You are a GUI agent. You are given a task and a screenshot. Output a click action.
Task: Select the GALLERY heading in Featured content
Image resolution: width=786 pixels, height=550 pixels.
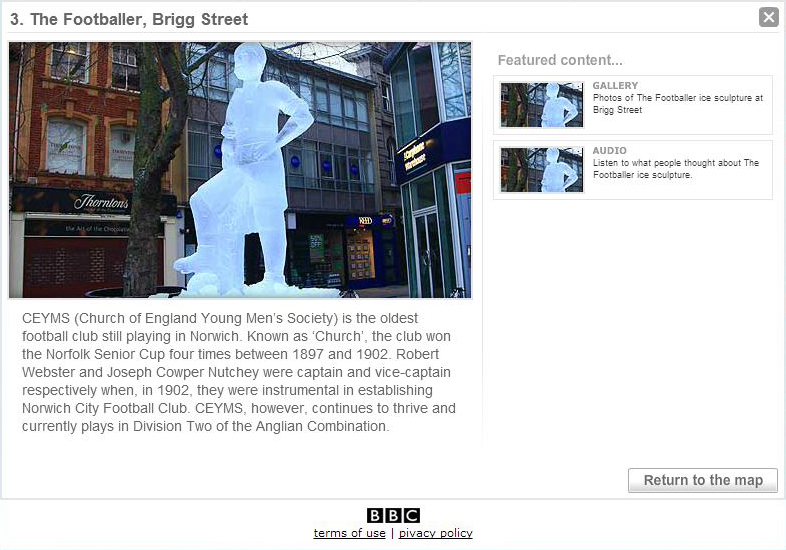[x=615, y=86]
